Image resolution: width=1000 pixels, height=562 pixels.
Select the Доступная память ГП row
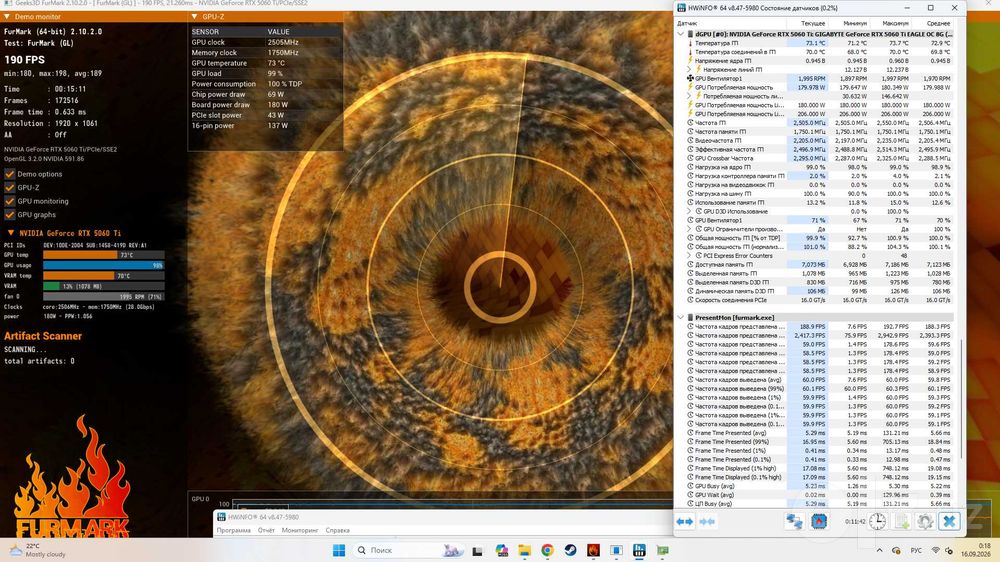tap(820, 264)
